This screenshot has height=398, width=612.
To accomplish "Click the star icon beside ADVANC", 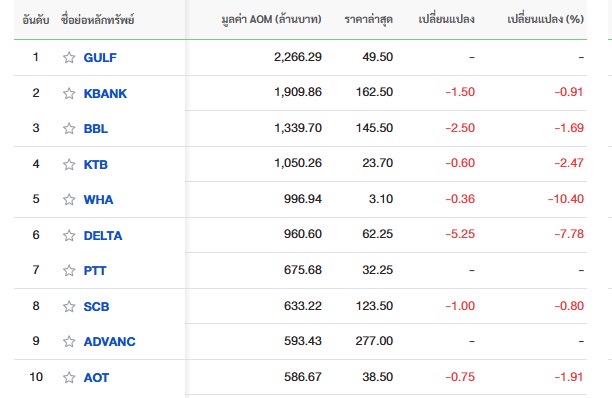I will 69,341.
